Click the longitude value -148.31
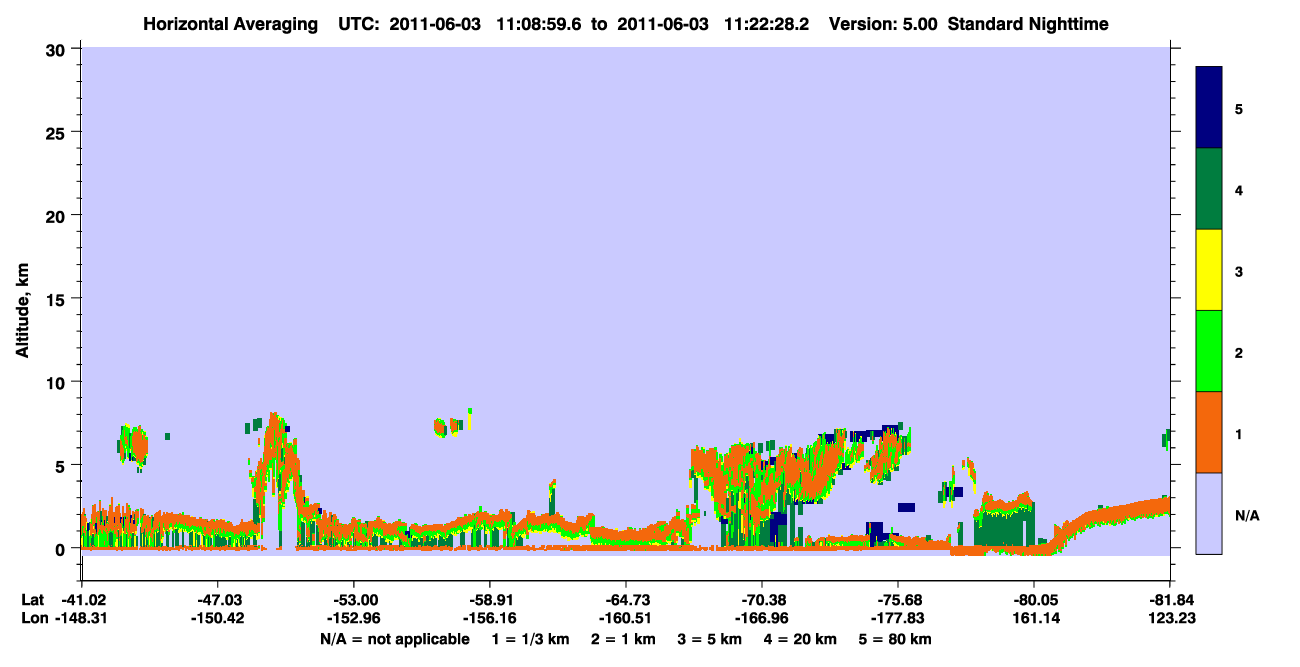 pos(81,619)
